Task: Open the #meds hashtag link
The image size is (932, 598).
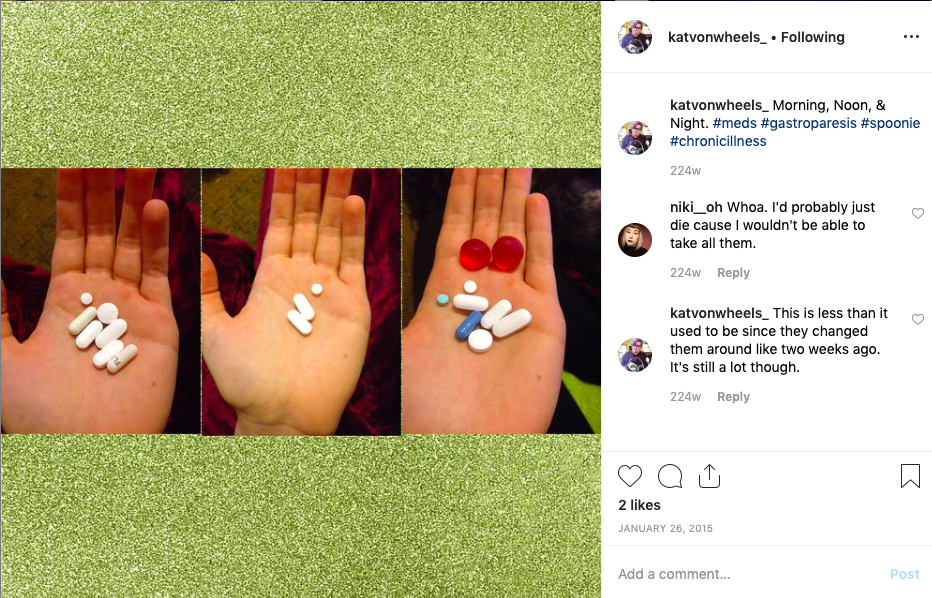Action: (735, 123)
